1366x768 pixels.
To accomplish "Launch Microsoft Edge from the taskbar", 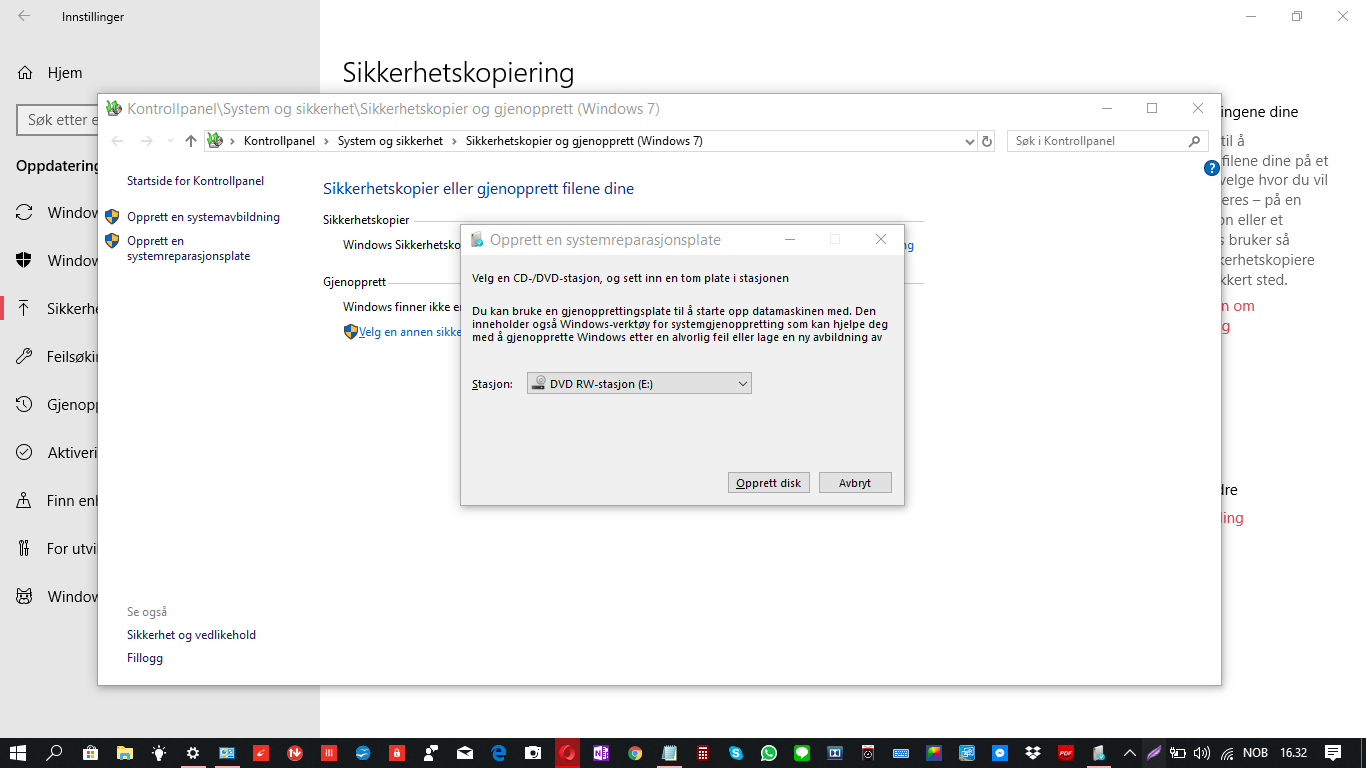I will point(499,753).
